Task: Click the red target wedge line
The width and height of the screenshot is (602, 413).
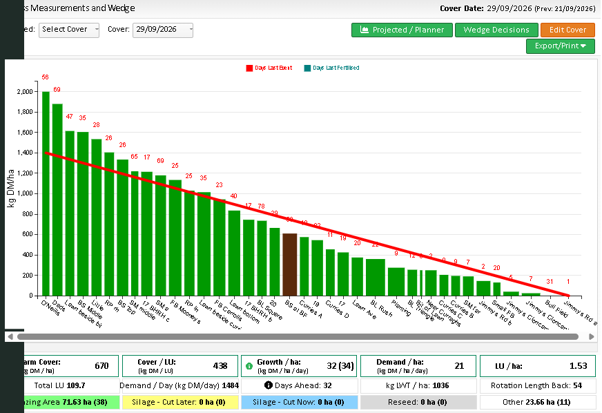Action: tap(307, 225)
